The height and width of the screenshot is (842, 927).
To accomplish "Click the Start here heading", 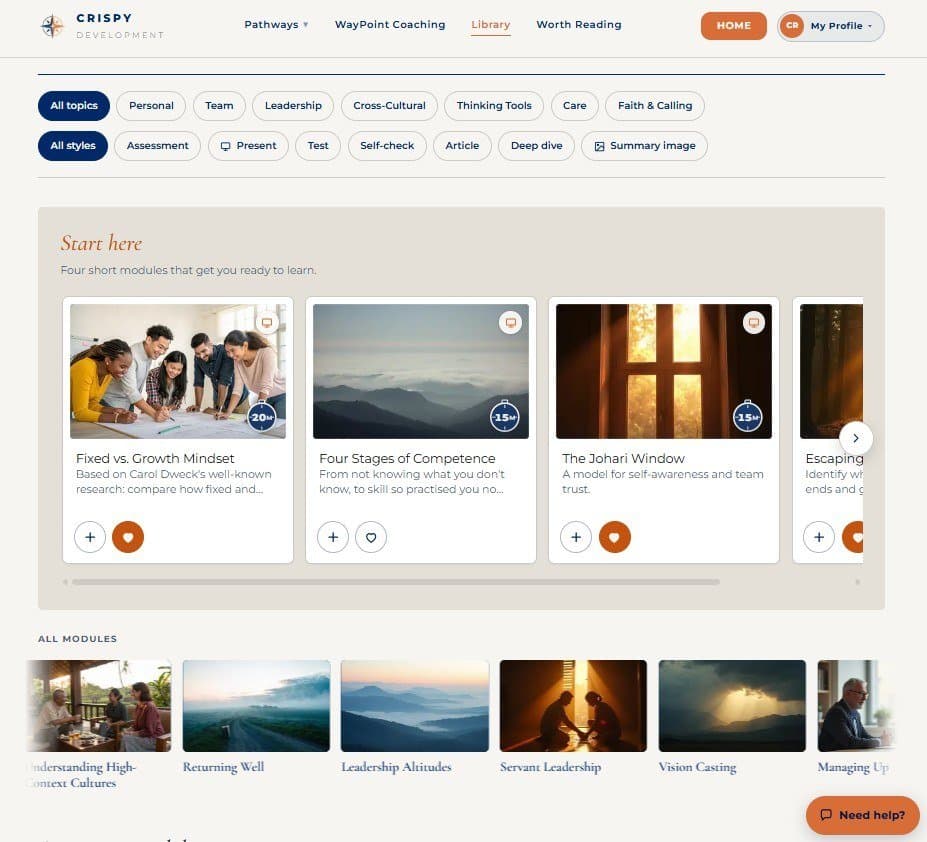I will tap(101, 244).
